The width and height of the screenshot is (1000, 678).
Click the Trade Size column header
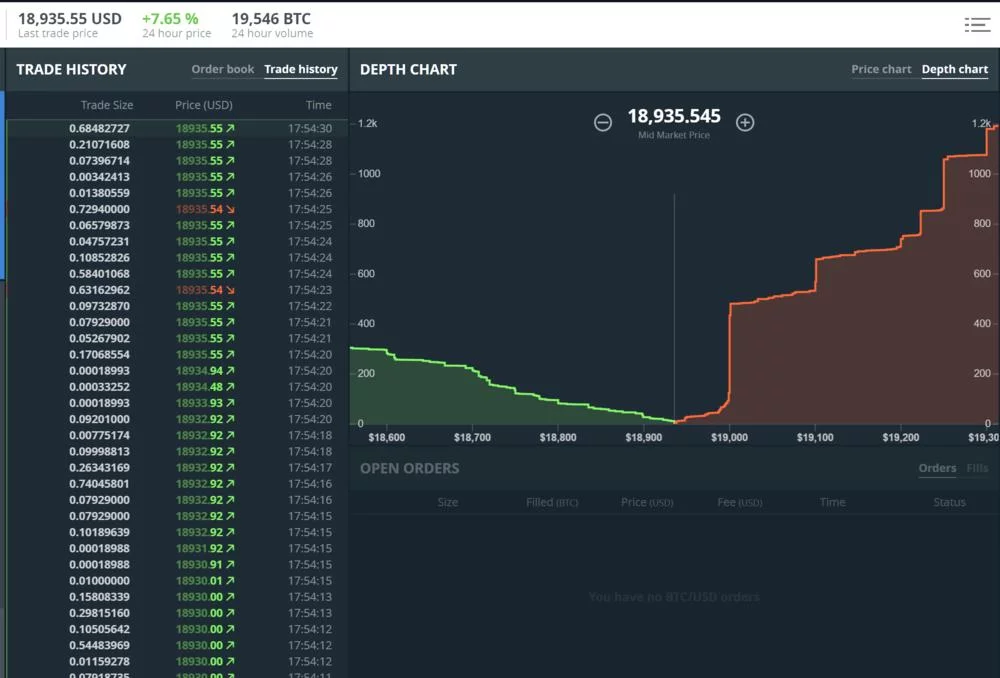coord(107,105)
